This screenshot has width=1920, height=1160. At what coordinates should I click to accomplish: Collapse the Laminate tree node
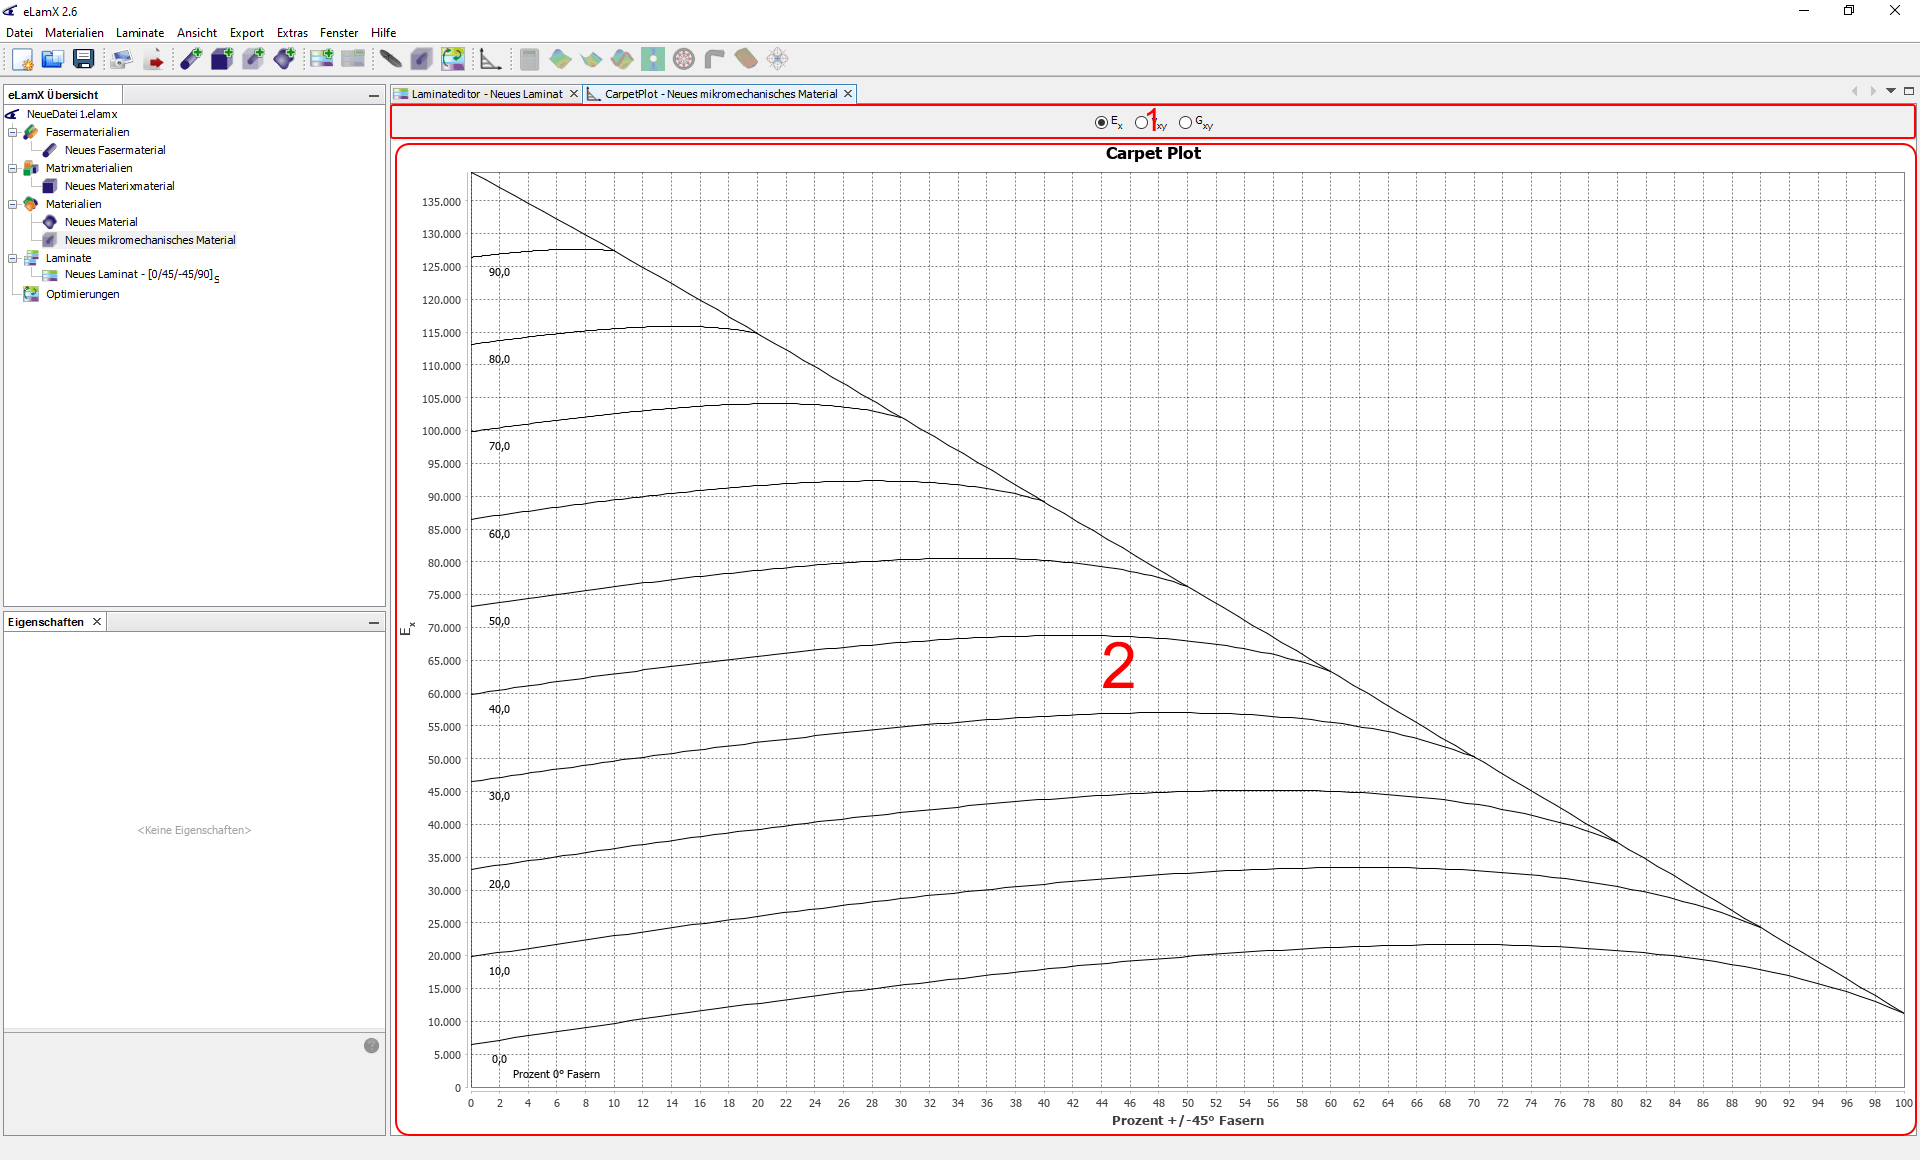pyautogui.click(x=13, y=258)
